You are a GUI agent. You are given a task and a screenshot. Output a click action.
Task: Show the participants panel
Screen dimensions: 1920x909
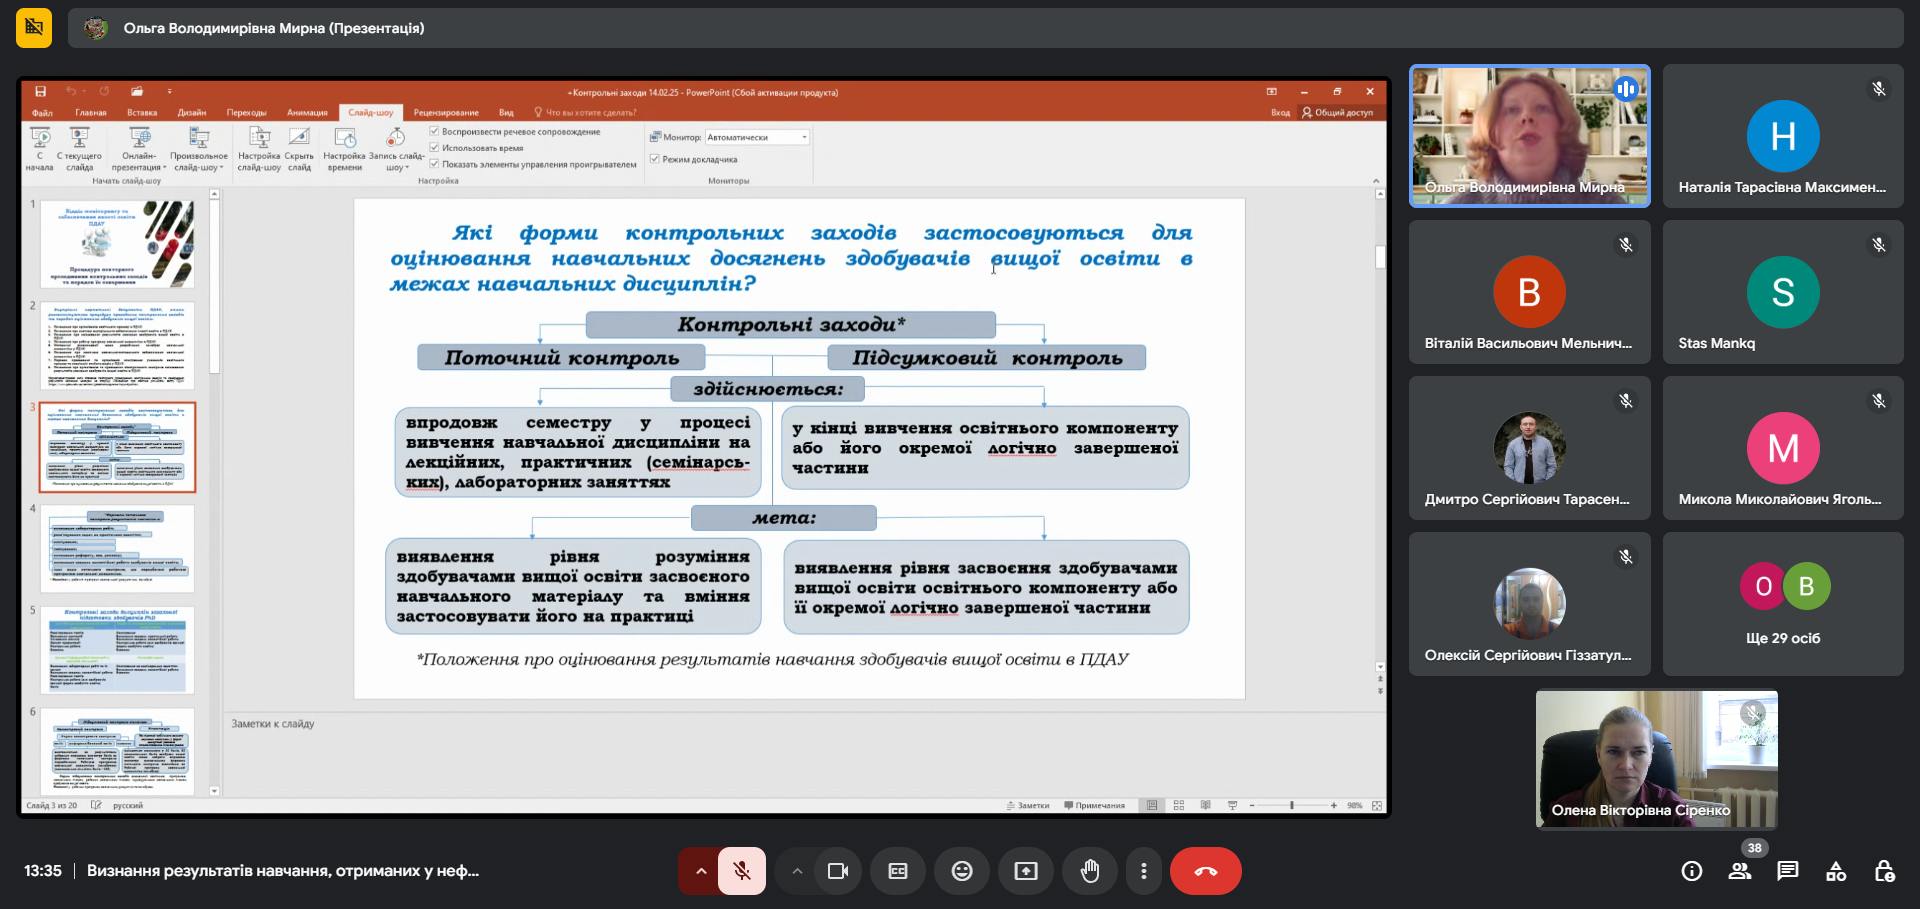[x=1740, y=871]
